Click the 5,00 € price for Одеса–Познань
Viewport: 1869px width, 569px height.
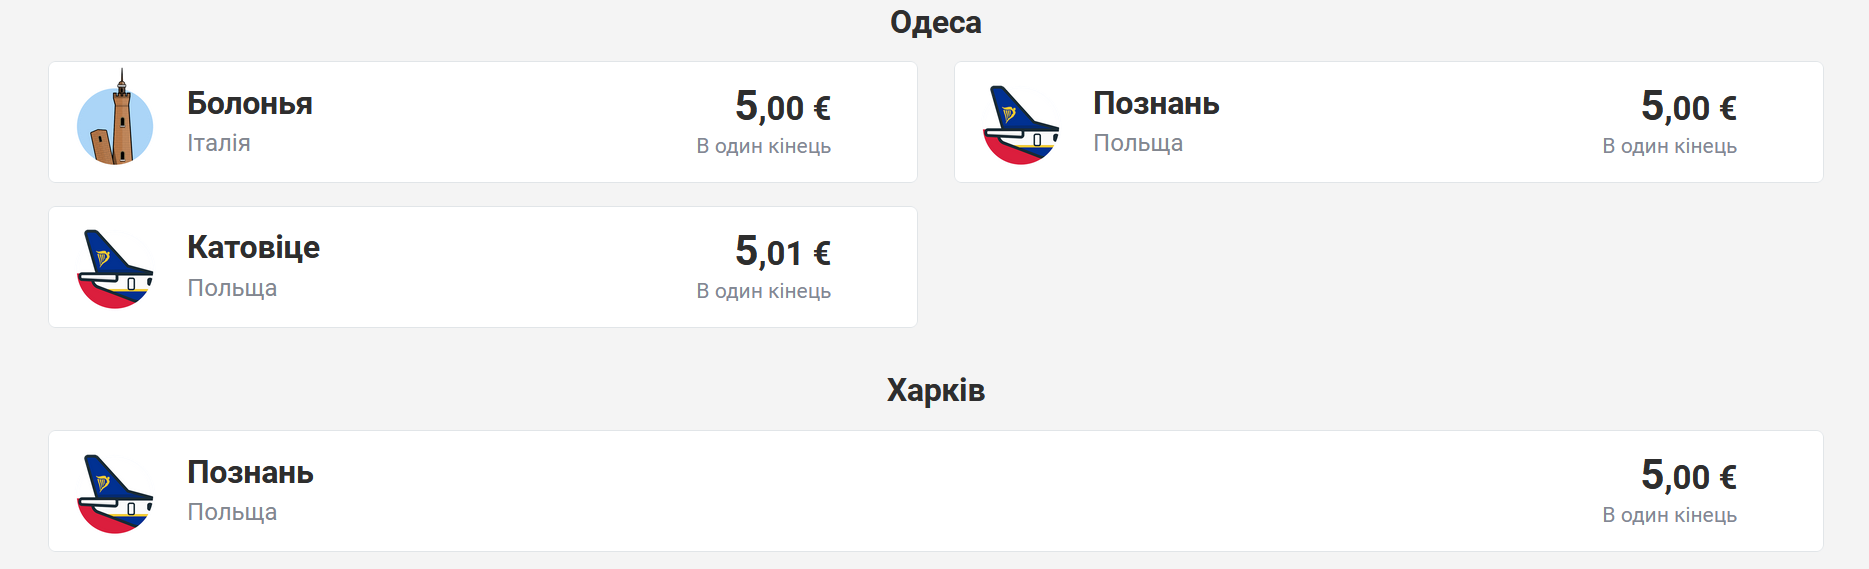click(x=1689, y=107)
